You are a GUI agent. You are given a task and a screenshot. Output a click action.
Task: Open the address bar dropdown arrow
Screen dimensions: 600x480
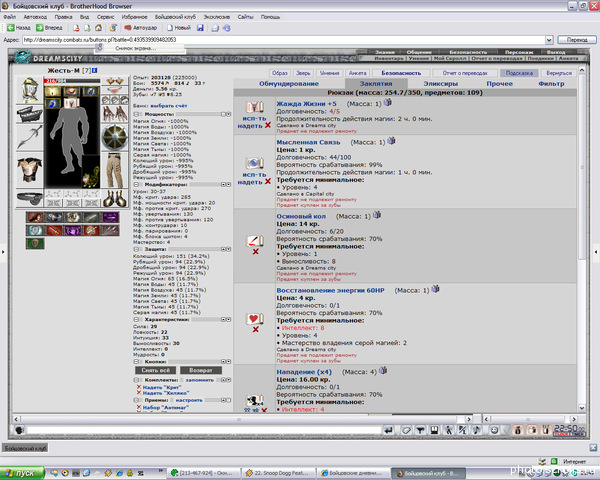549,40
